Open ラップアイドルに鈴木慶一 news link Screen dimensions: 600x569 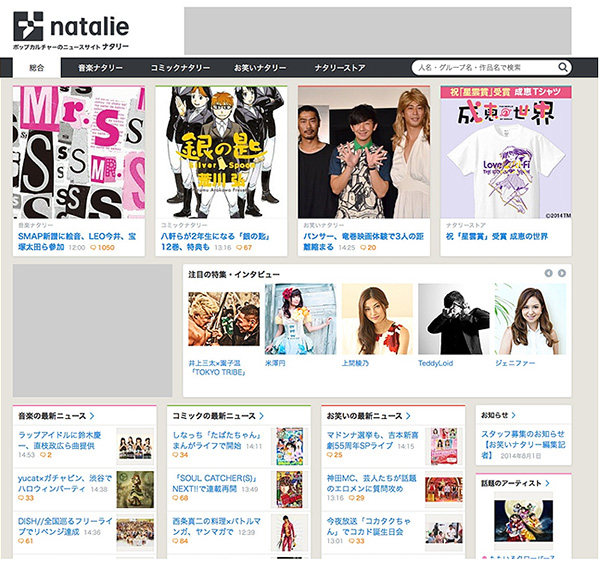pyautogui.click(x=60, y=440)
